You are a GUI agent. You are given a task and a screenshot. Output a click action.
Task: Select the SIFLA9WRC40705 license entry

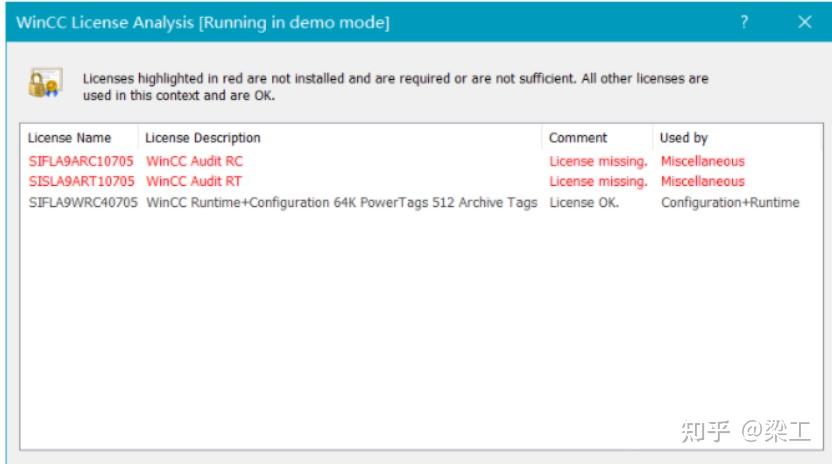[x=83, y=202]
